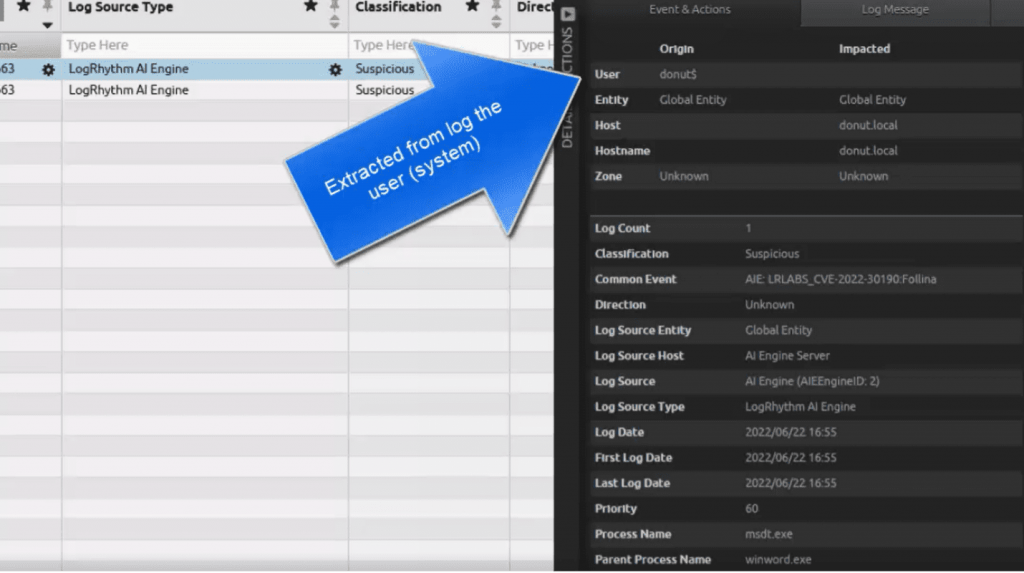1024x573 pixels.
Task: Select the second LogRhythm AI Engine row
Action: click(129, 90)
